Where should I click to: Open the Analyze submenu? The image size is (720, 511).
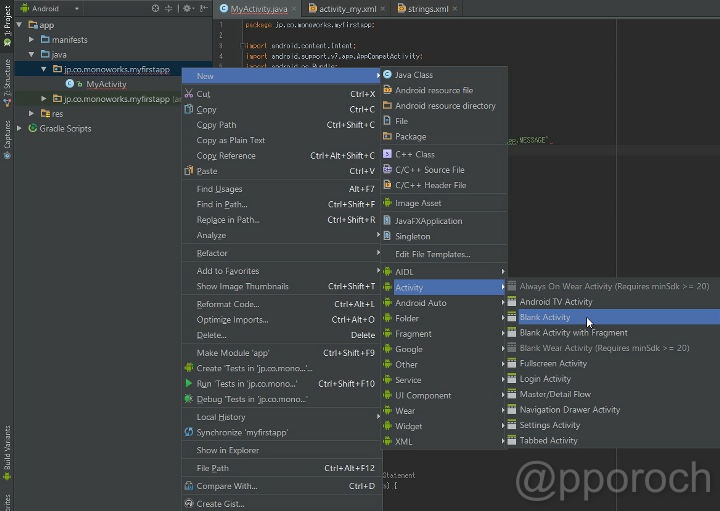(281, 235)
